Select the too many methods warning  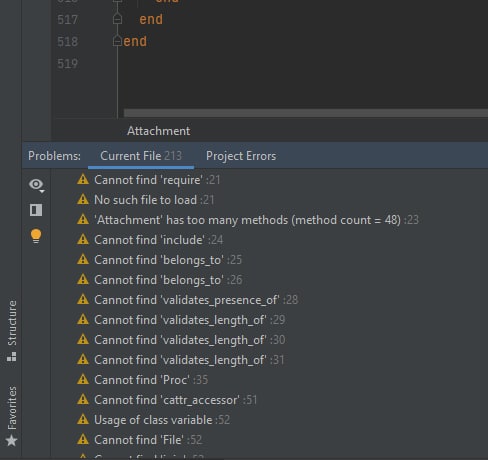247,220
